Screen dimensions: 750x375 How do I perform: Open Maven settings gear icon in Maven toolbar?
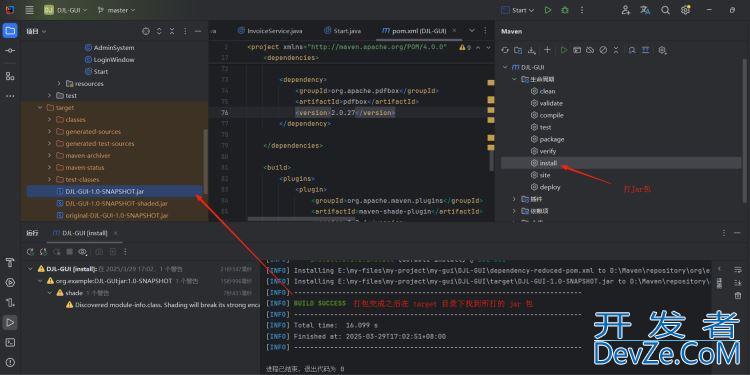662,50
